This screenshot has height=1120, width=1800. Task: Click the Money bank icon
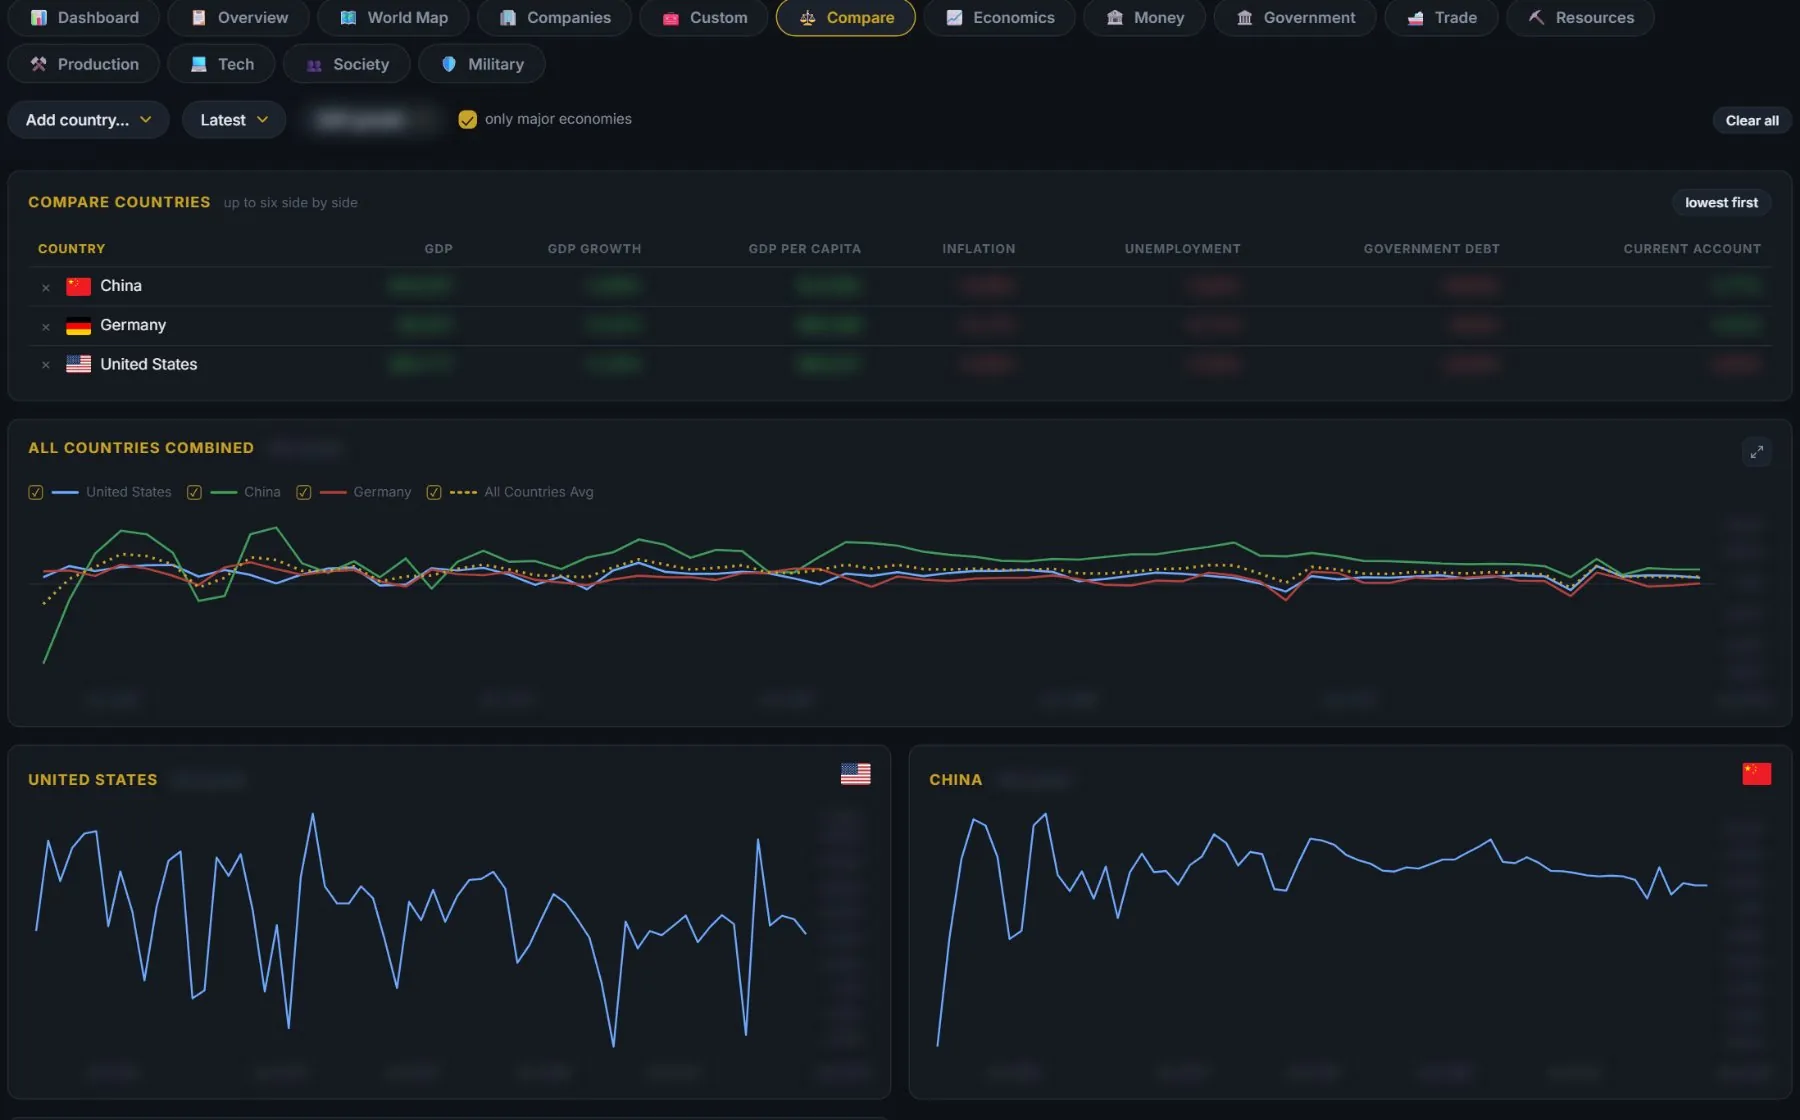[1115, 18]
